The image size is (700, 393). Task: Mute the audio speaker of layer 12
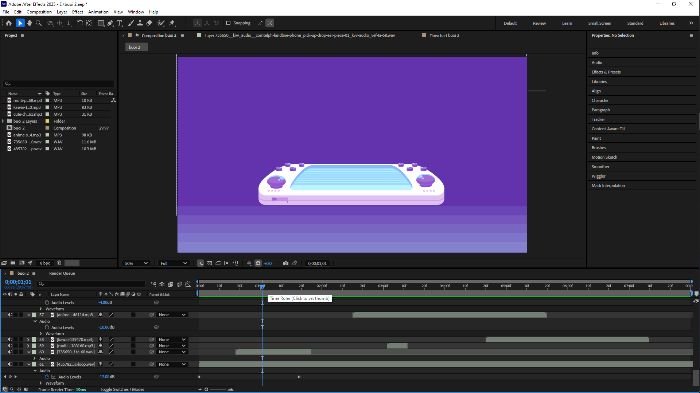pyautogui.click(x=9, y=315)
